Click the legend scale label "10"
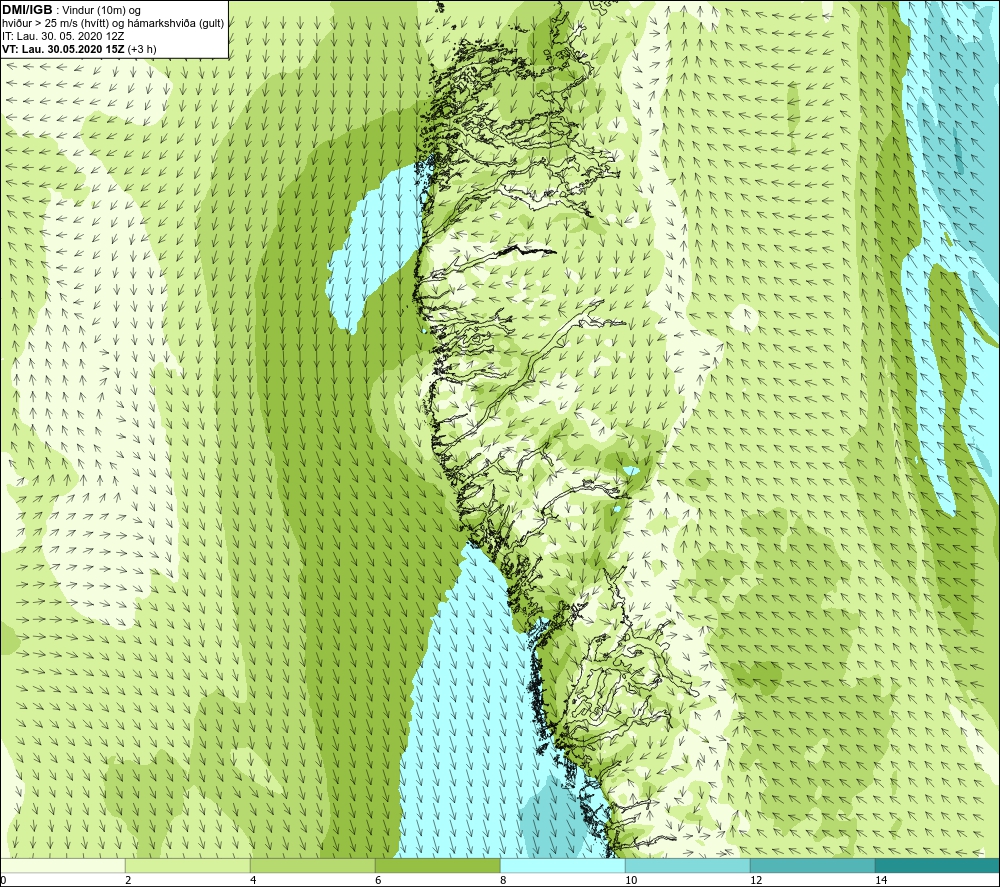The height and width of the screenshot is (887, 1000). coord(631,880)
